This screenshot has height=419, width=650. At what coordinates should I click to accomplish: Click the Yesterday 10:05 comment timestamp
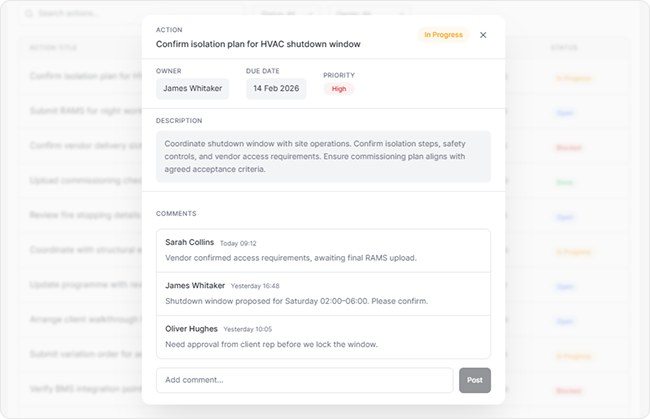247,329
